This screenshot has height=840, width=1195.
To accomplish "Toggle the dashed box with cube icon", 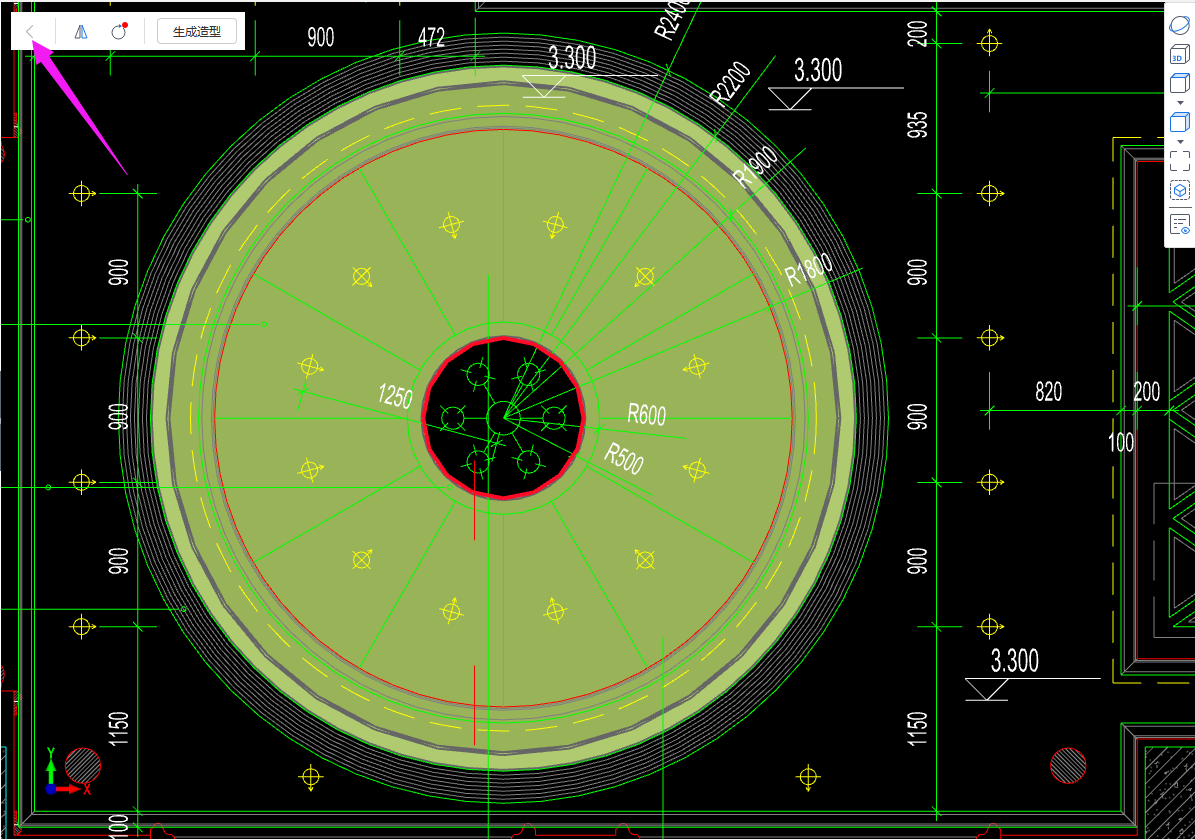I will [x=1180, y=191].
